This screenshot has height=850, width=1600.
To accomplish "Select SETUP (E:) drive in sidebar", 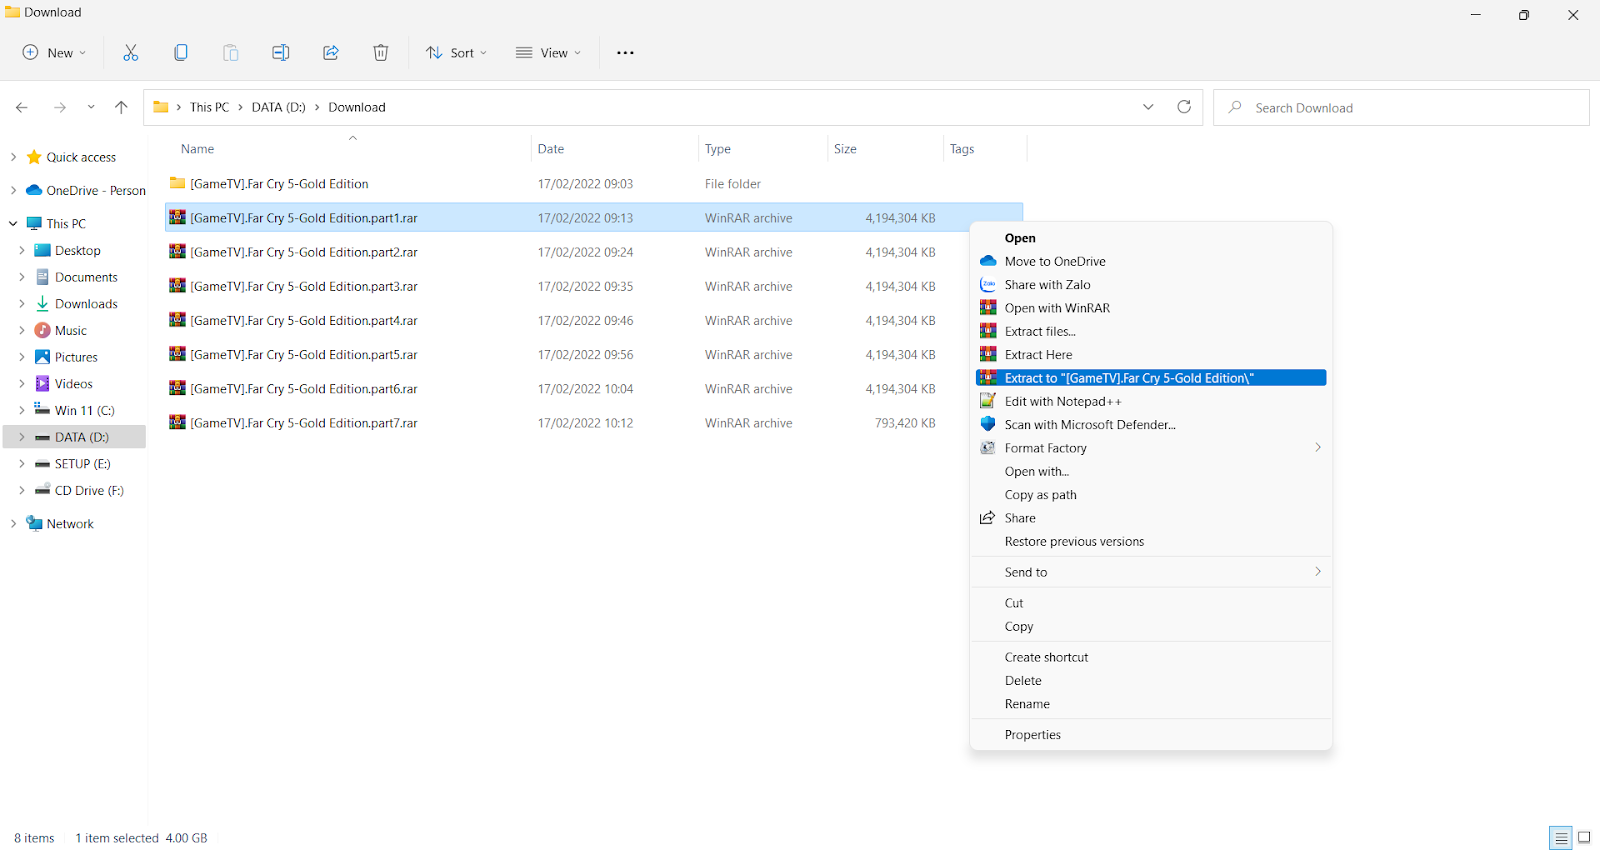I will [x=82, y=464].
